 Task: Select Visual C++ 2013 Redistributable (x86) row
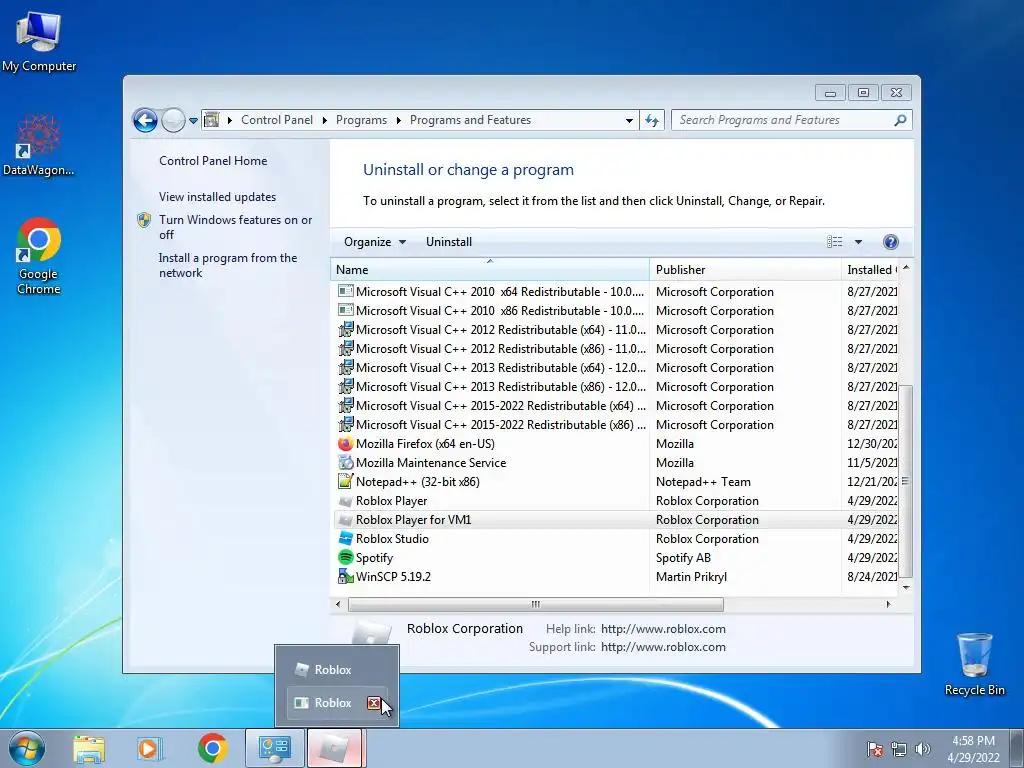616,387
